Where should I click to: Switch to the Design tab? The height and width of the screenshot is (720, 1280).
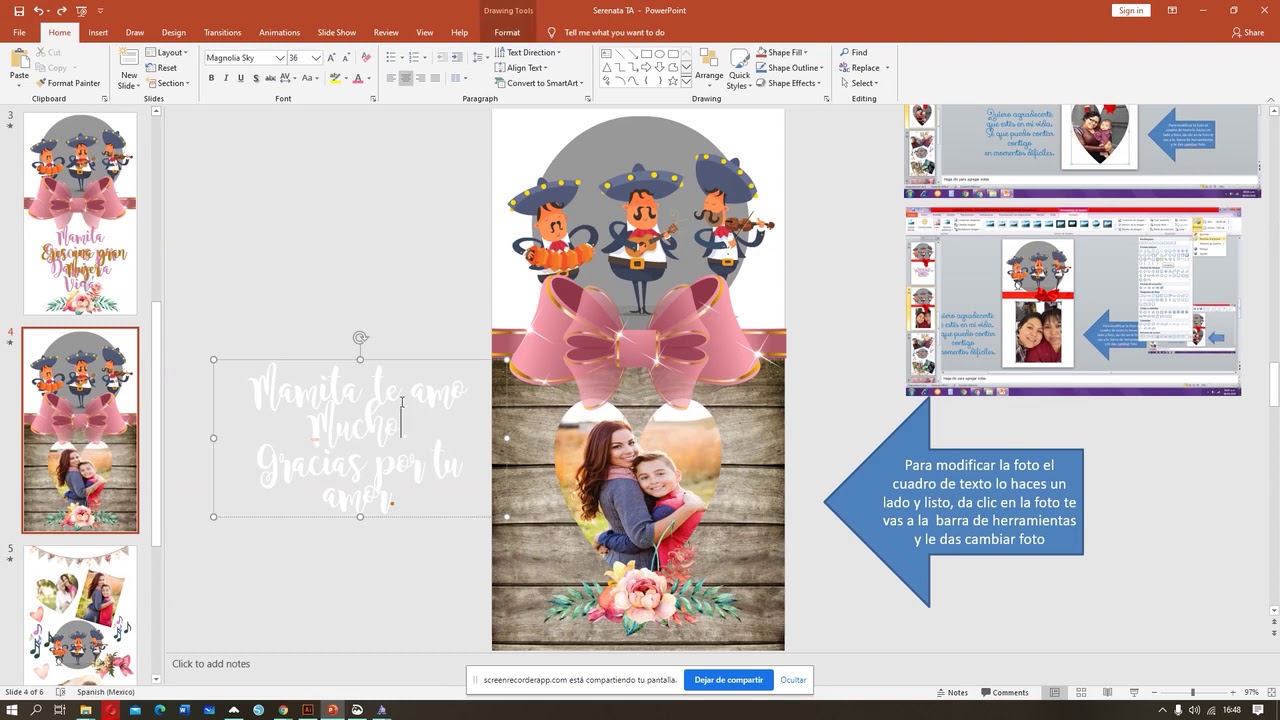tap(174, 32)
